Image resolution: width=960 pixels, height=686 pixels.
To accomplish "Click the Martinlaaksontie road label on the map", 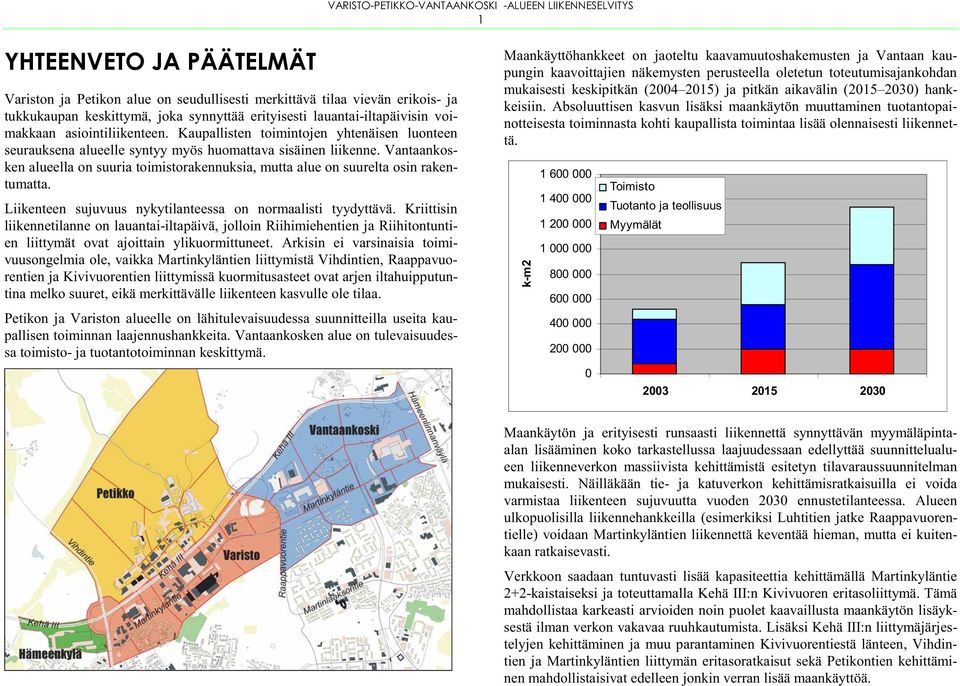I will [x=333, y=598].
